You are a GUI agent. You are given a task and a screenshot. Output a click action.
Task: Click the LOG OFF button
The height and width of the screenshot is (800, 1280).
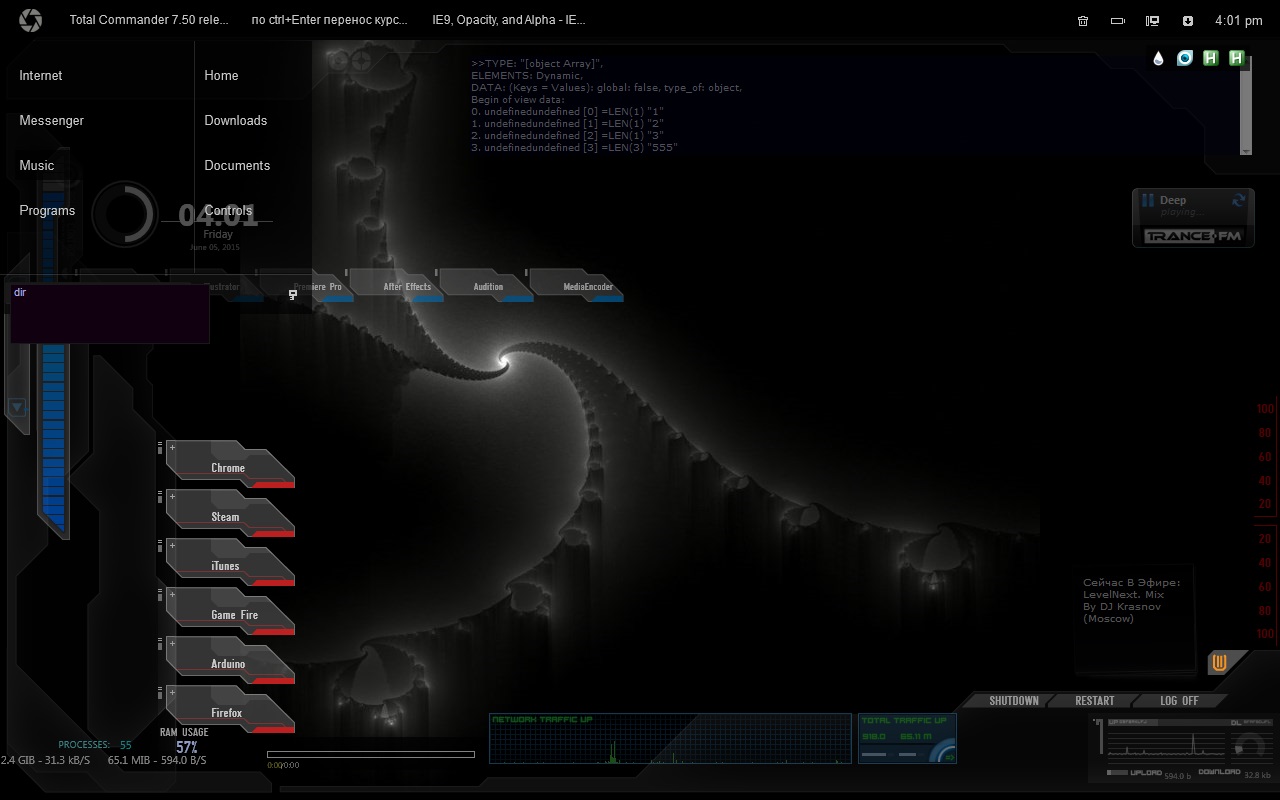(x=1179, y=701)
